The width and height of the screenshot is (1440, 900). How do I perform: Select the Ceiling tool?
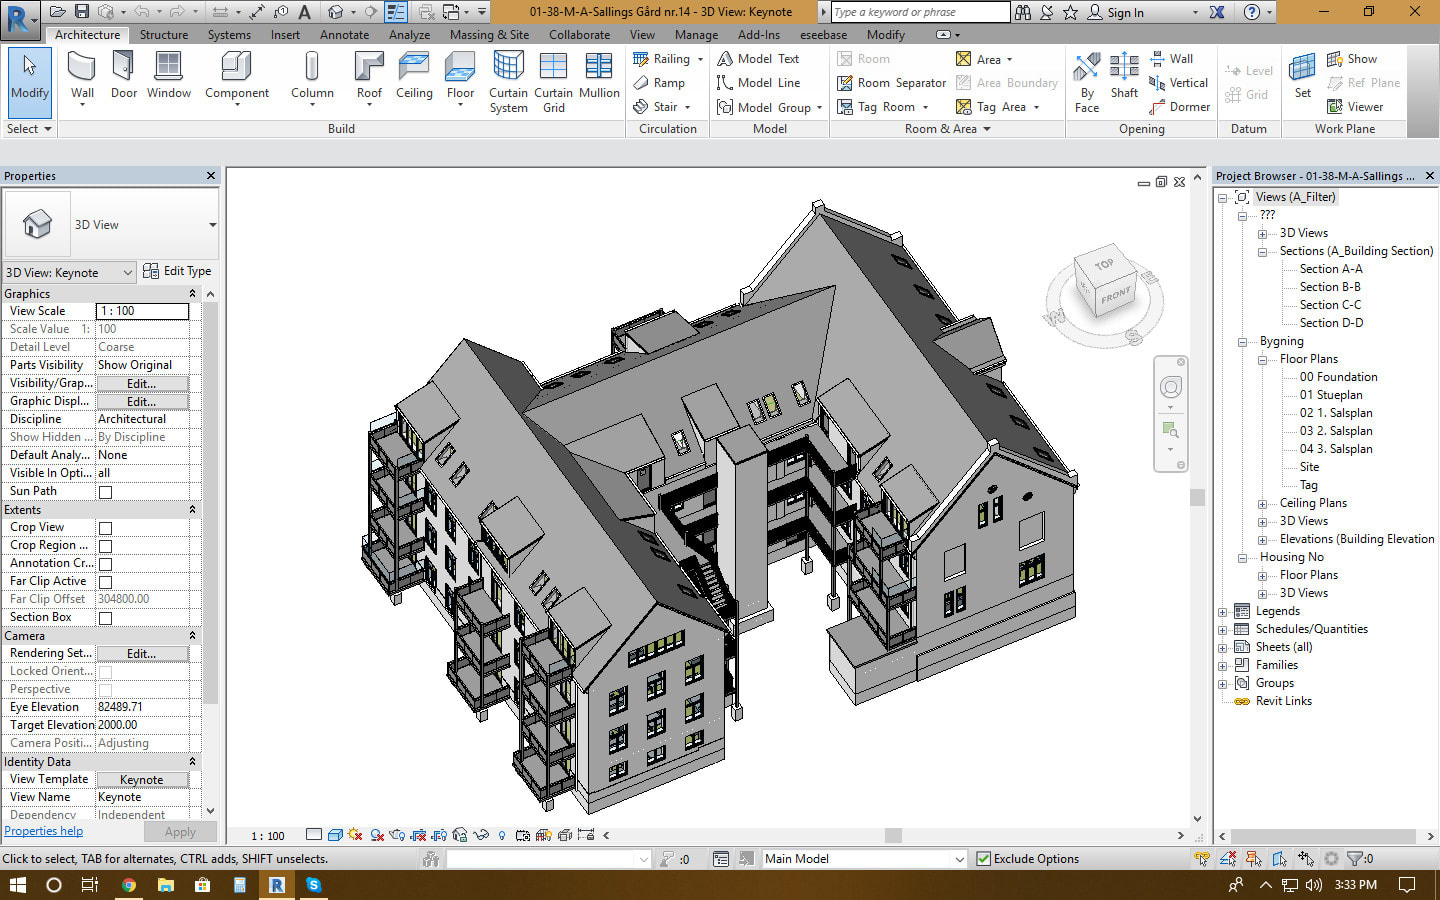click(414, 76)
